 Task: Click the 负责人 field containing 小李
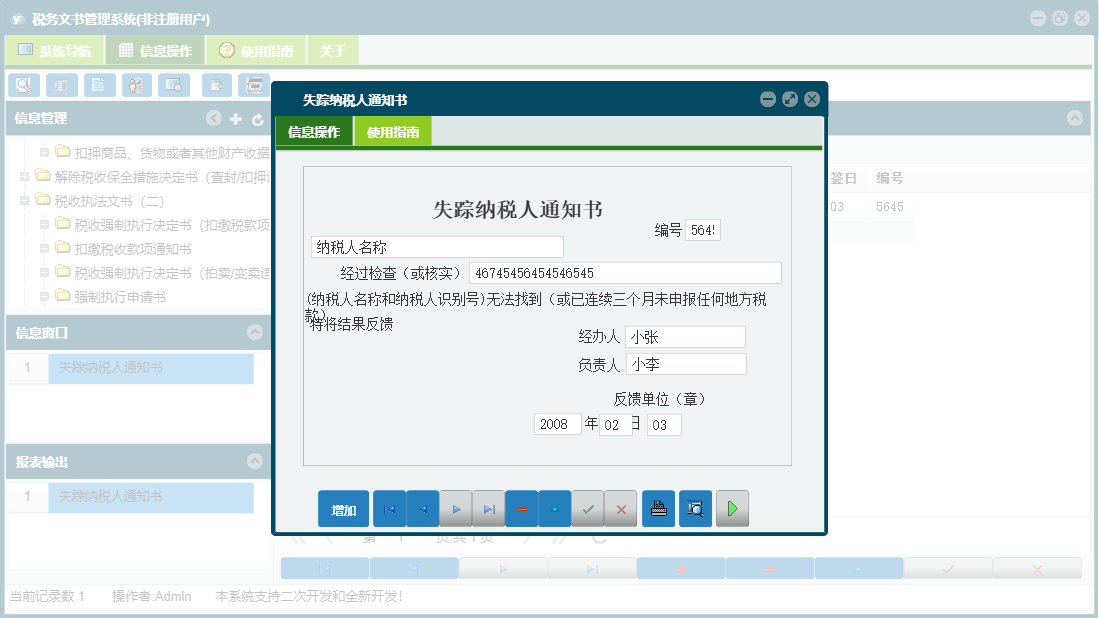point(686,364)
